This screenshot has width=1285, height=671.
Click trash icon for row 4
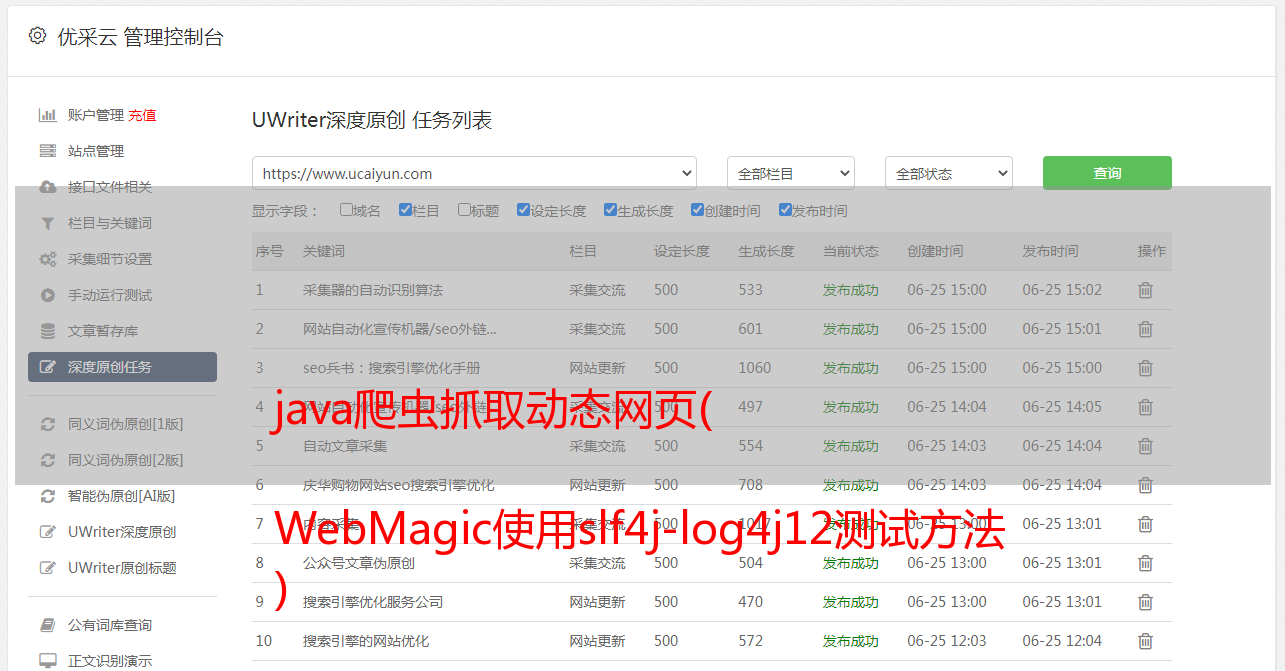pos(1146,407)
